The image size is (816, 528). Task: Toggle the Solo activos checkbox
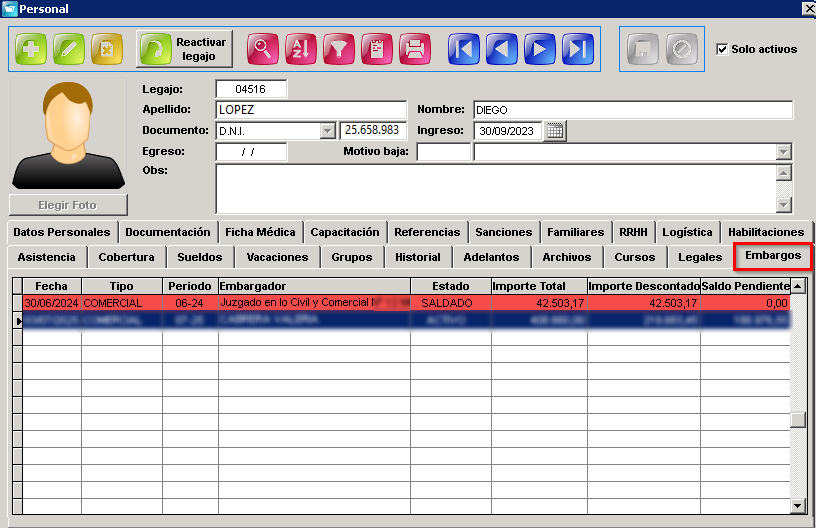click(722, 49)
